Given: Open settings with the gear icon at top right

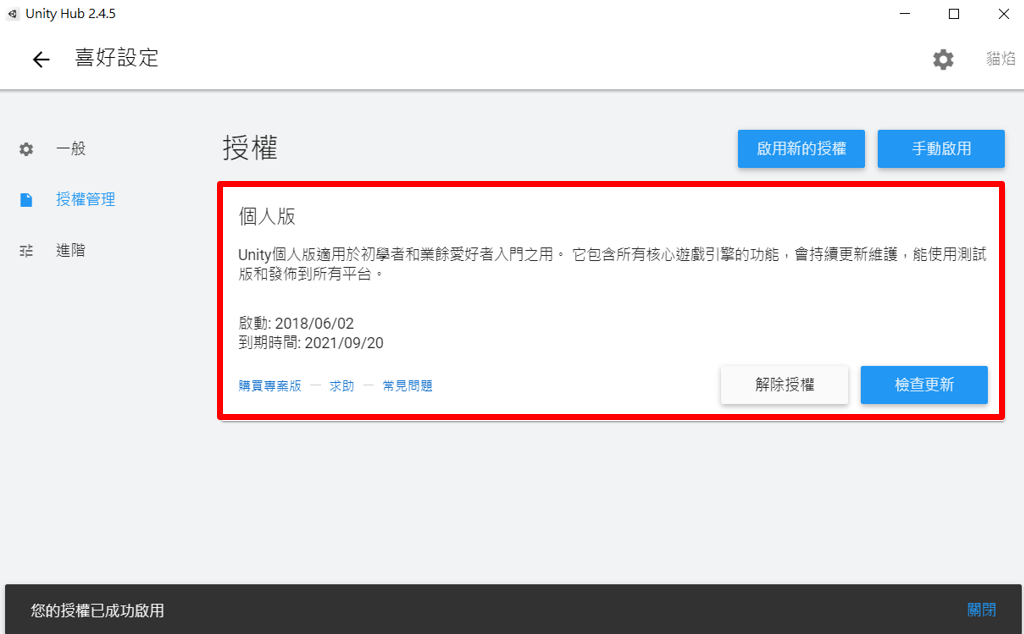Looking at the screenshot, I should click(943, 59).
